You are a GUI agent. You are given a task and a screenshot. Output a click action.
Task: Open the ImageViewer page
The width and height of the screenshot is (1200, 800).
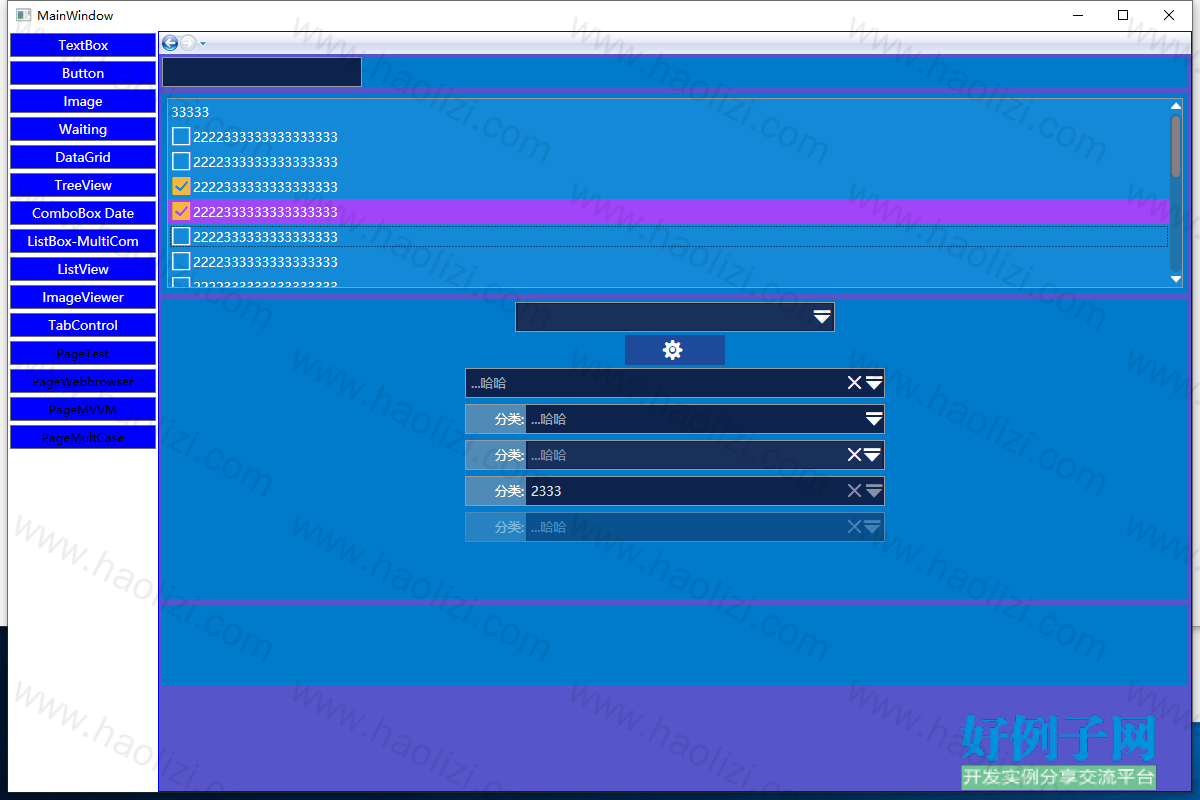coord(83,297)
